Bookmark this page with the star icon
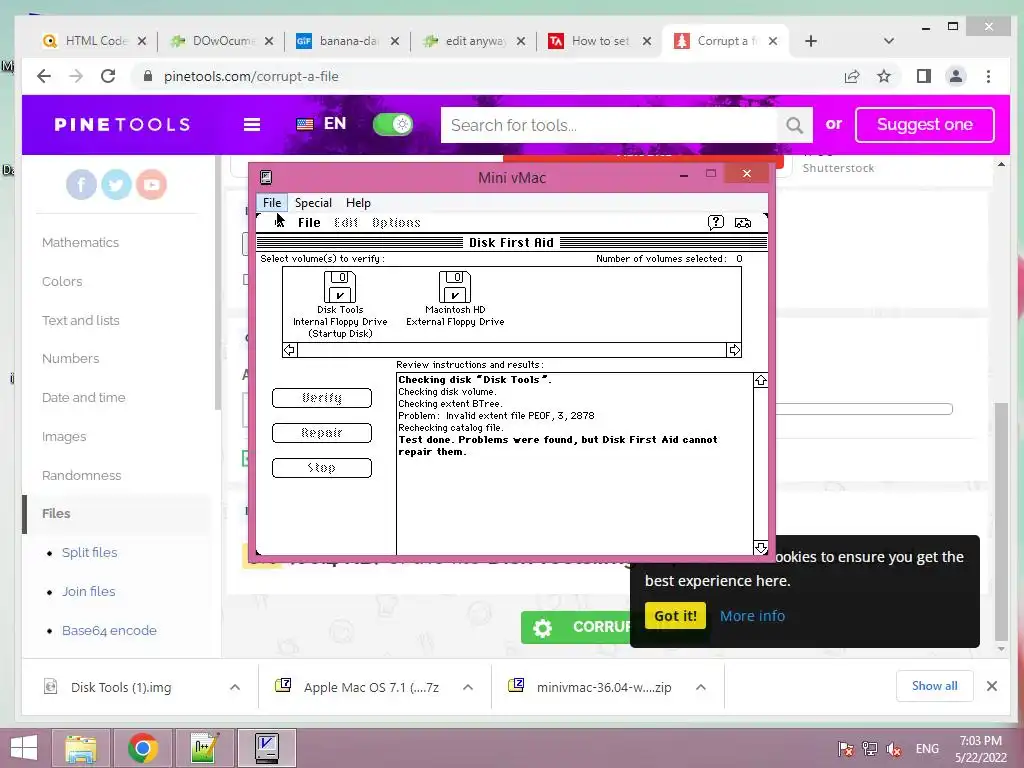The height and width of the screenshot is (768, 1024). pyautogui.click(x=884, y=76)
